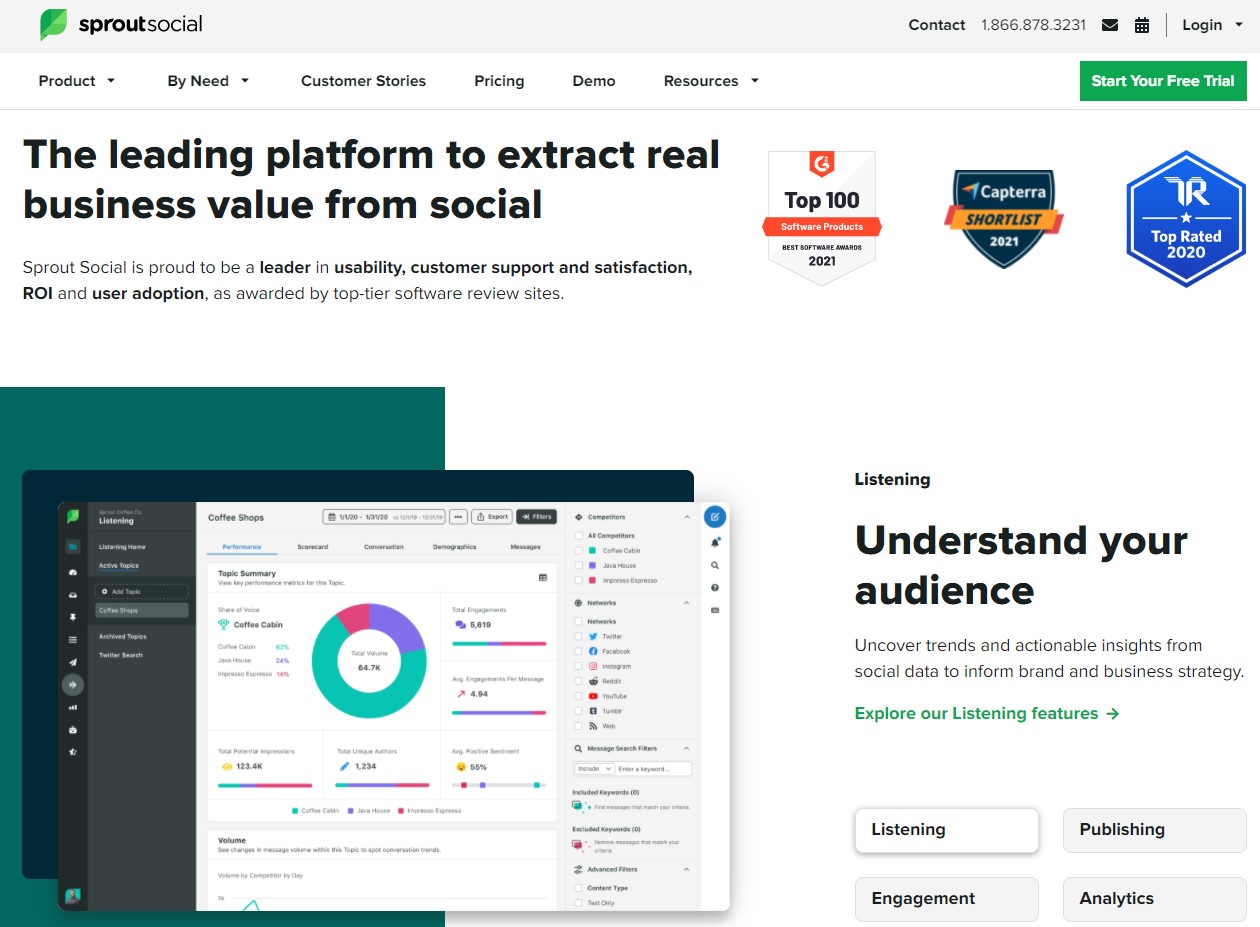The image size is (1260, 927).
Task: Click the user avatar at sidebar bottom
Action: pyautogui.click(x=72, y=896)
